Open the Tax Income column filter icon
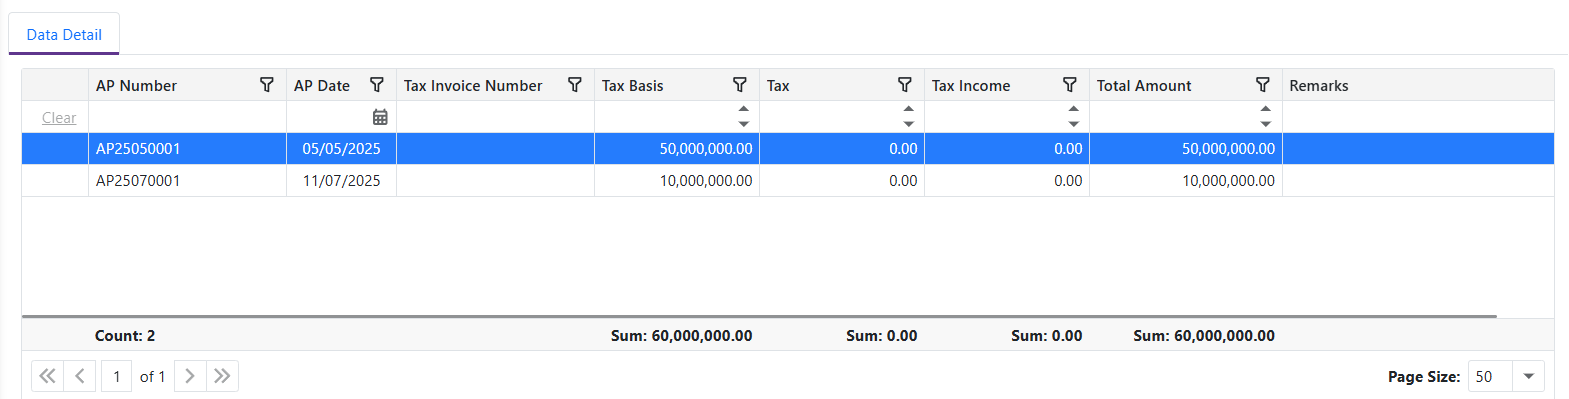1569x399 pixels. coord(1070,85)
